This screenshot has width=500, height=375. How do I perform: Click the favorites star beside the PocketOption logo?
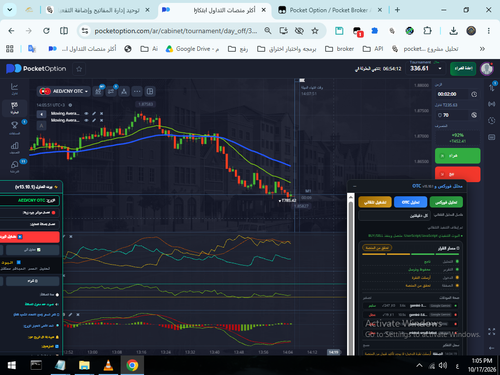click(79, 69)
